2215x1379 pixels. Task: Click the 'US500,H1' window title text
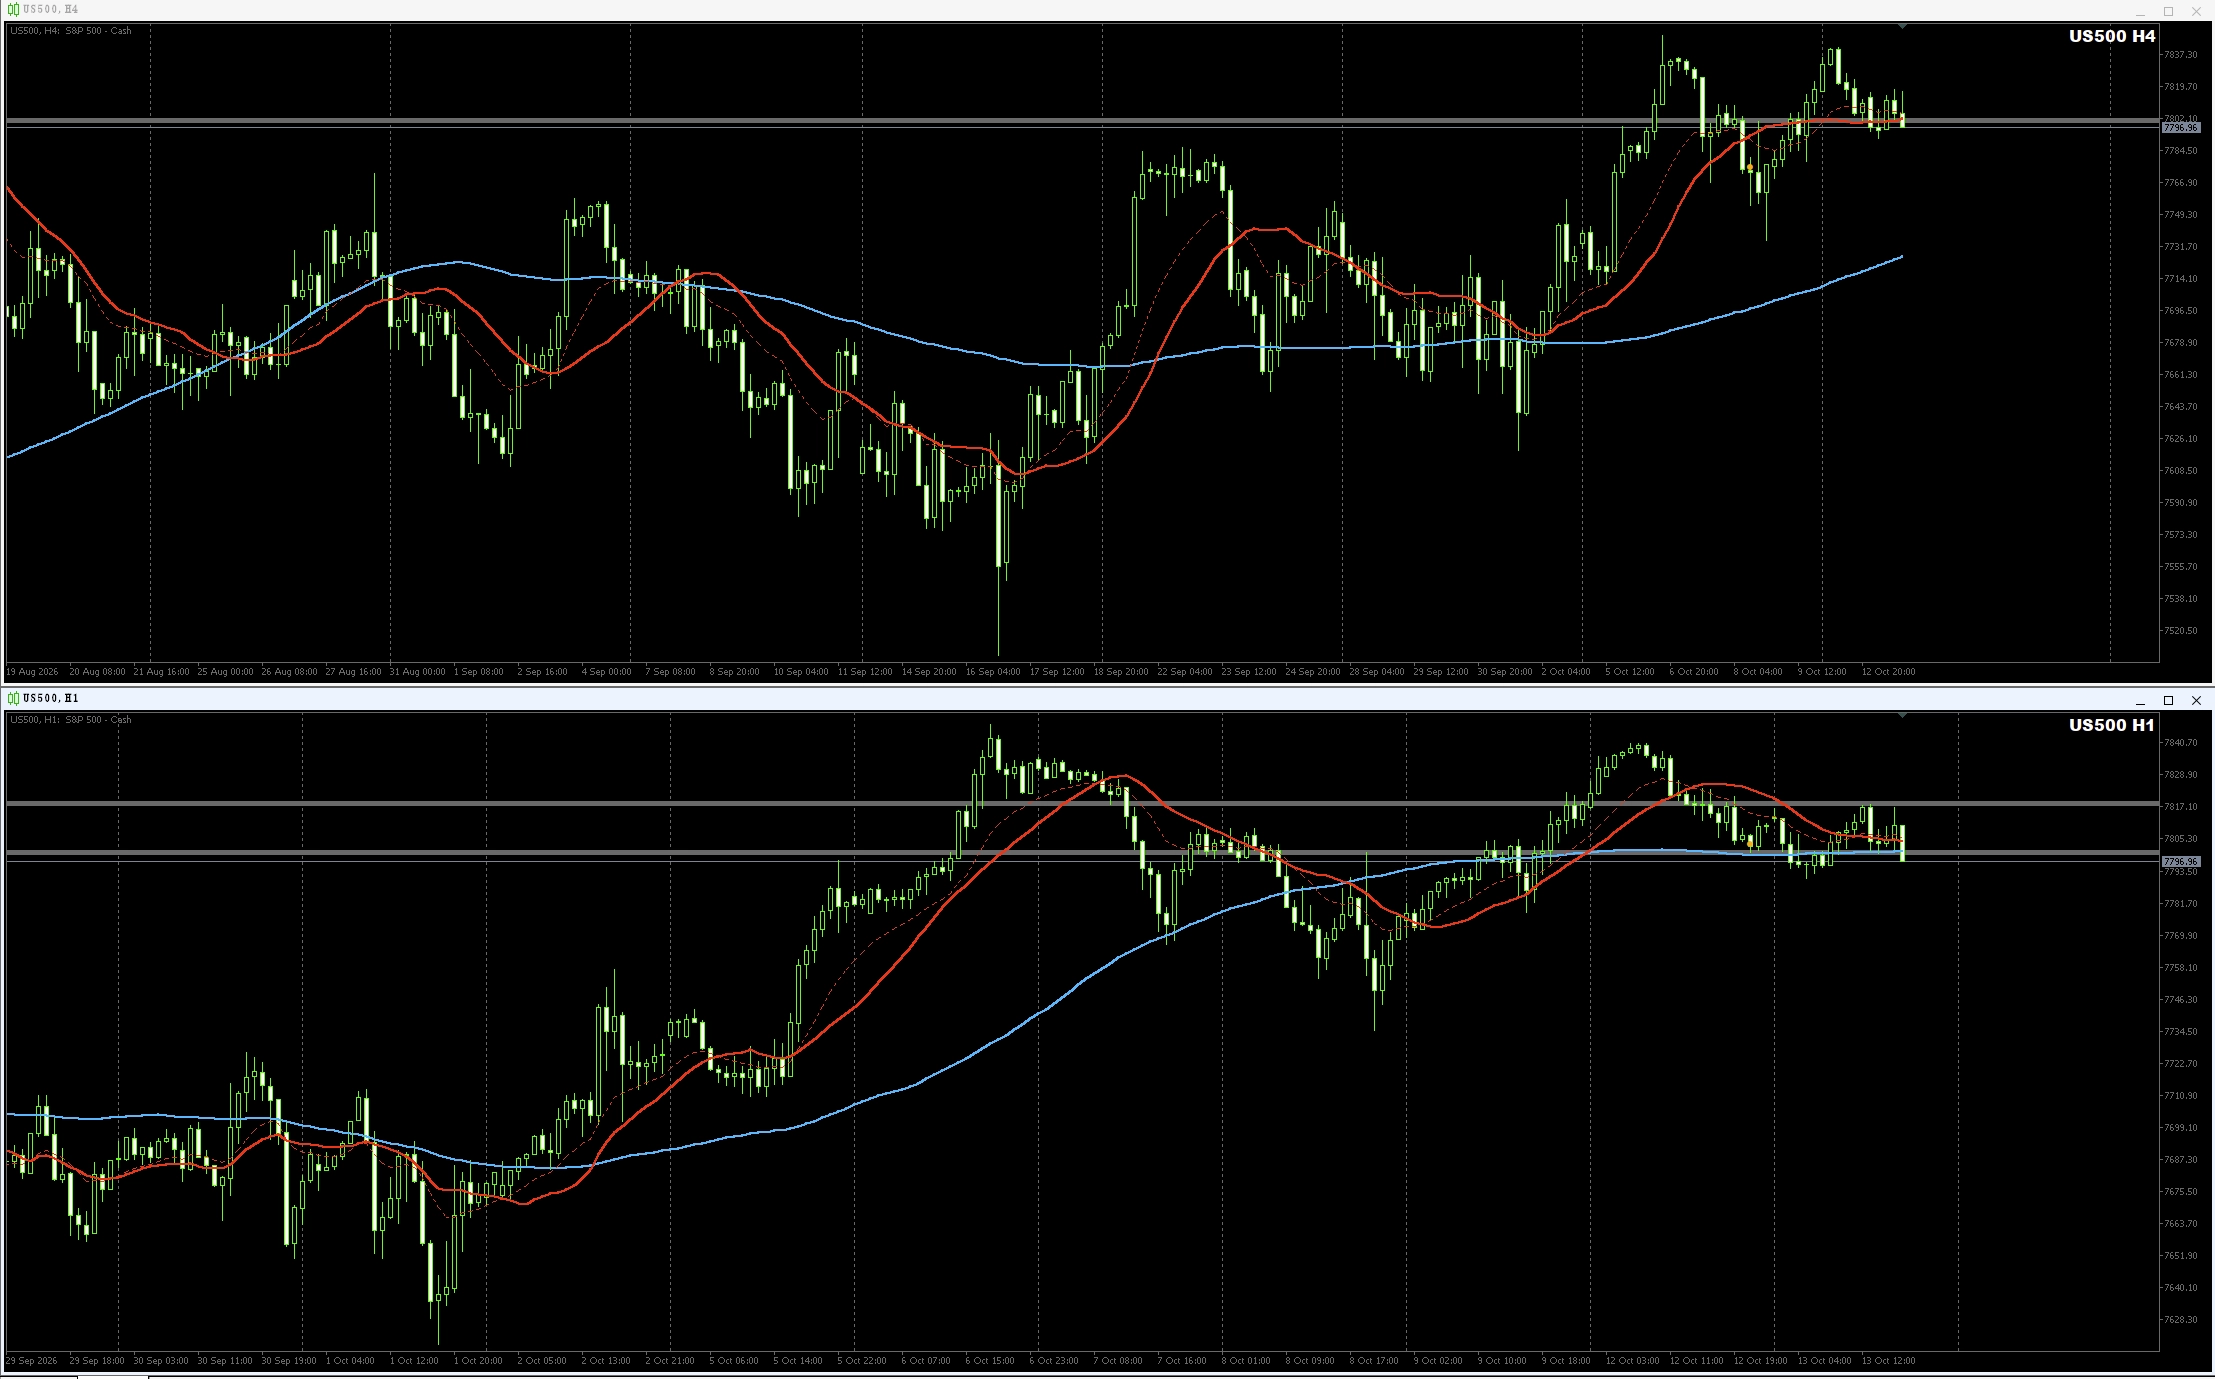coord(50,699)
